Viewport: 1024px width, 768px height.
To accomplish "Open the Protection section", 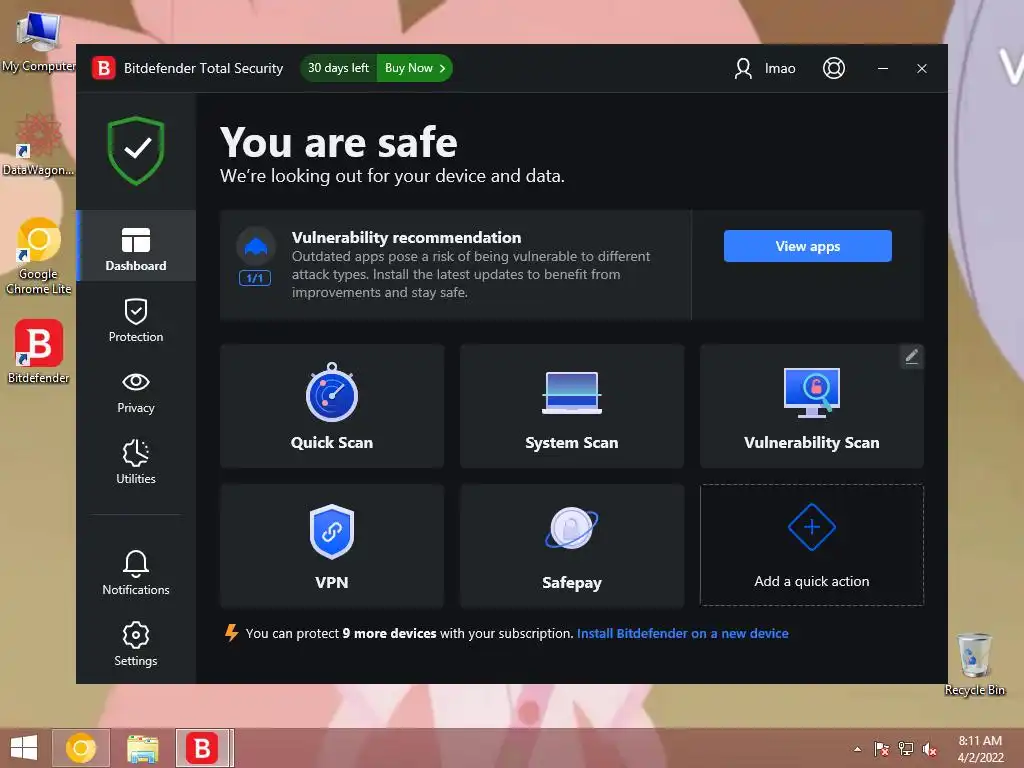I will [x=136, y=320].
